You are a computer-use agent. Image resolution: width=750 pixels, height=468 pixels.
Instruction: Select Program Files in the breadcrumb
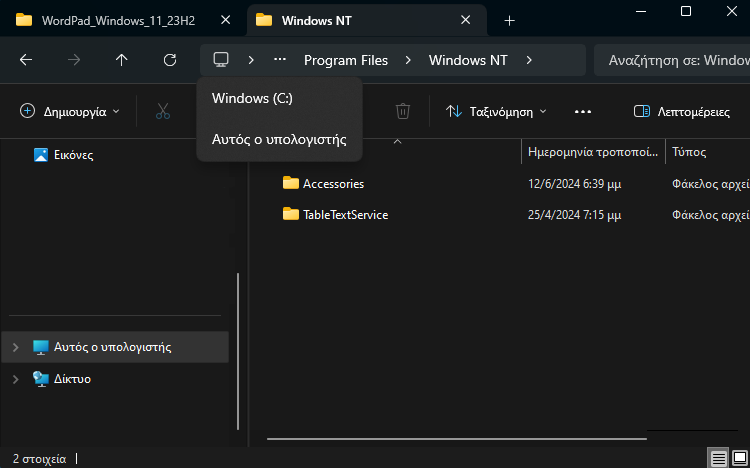pyautogui.click(x=346, y=60)
